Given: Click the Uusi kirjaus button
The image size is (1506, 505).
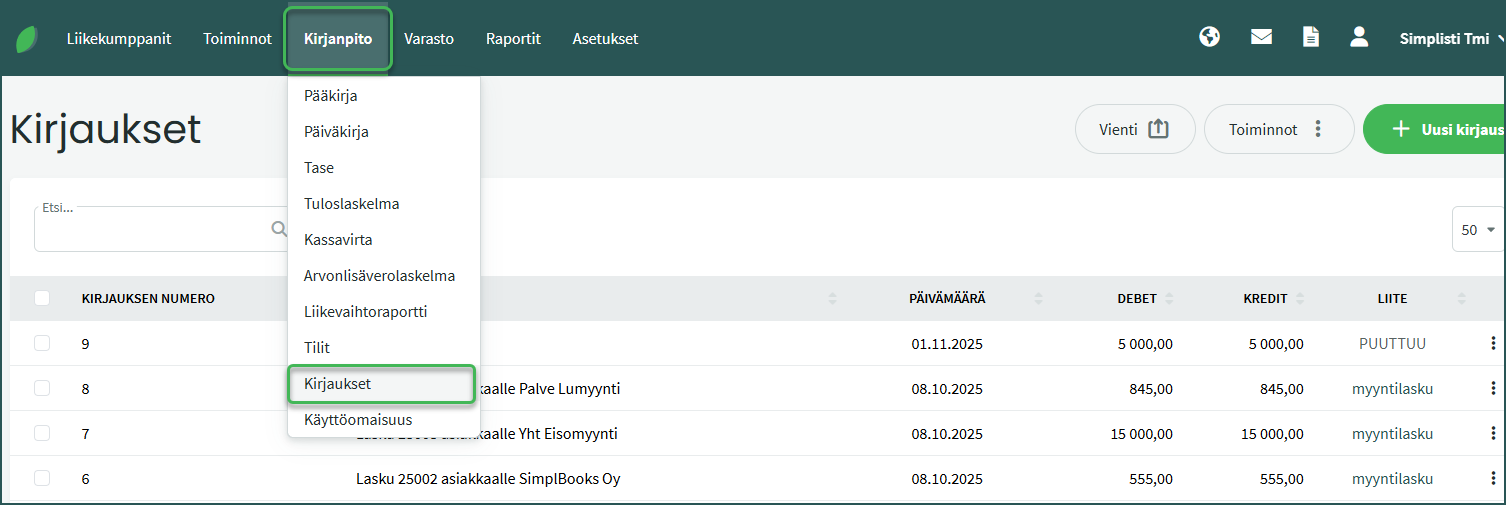Looking at the screenshot, I should tap(1438, 129).
